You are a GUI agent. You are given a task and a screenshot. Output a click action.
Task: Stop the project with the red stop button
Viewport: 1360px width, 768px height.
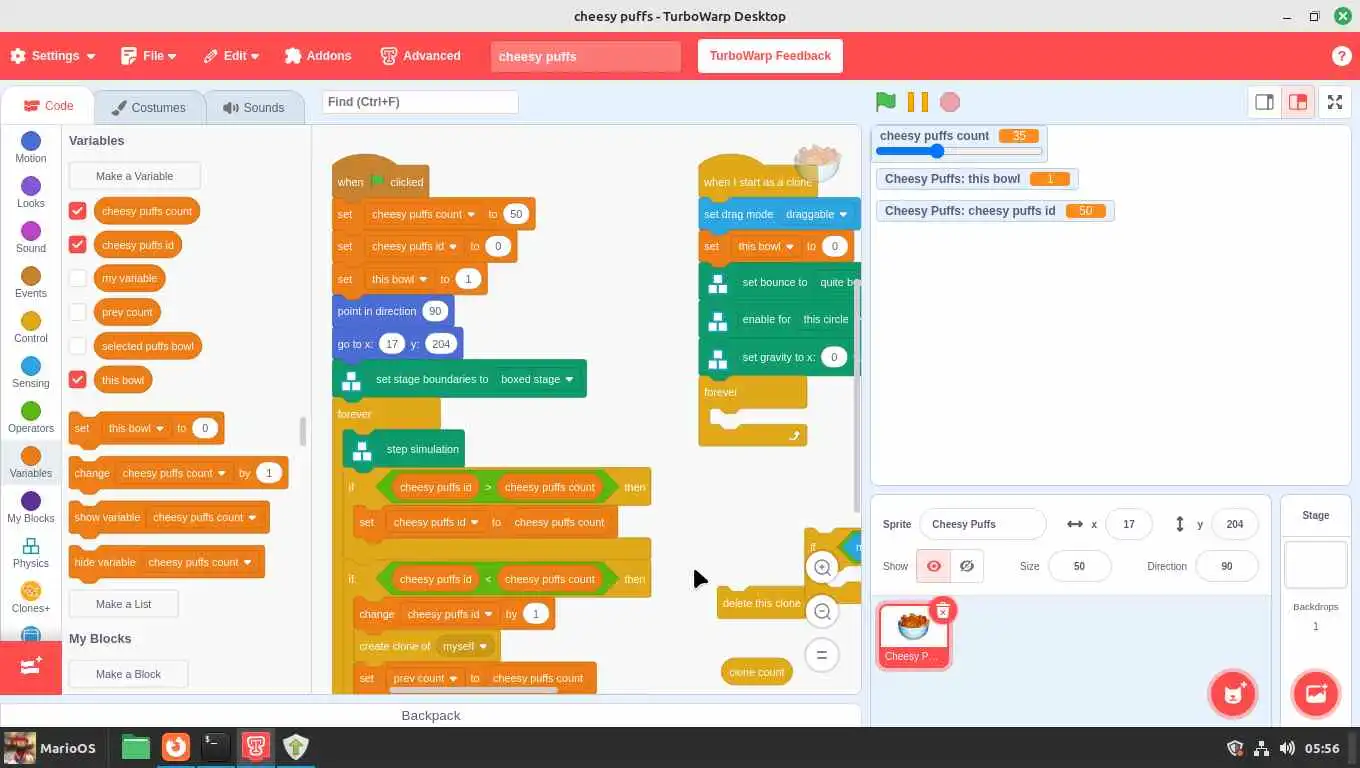[950, 102]
